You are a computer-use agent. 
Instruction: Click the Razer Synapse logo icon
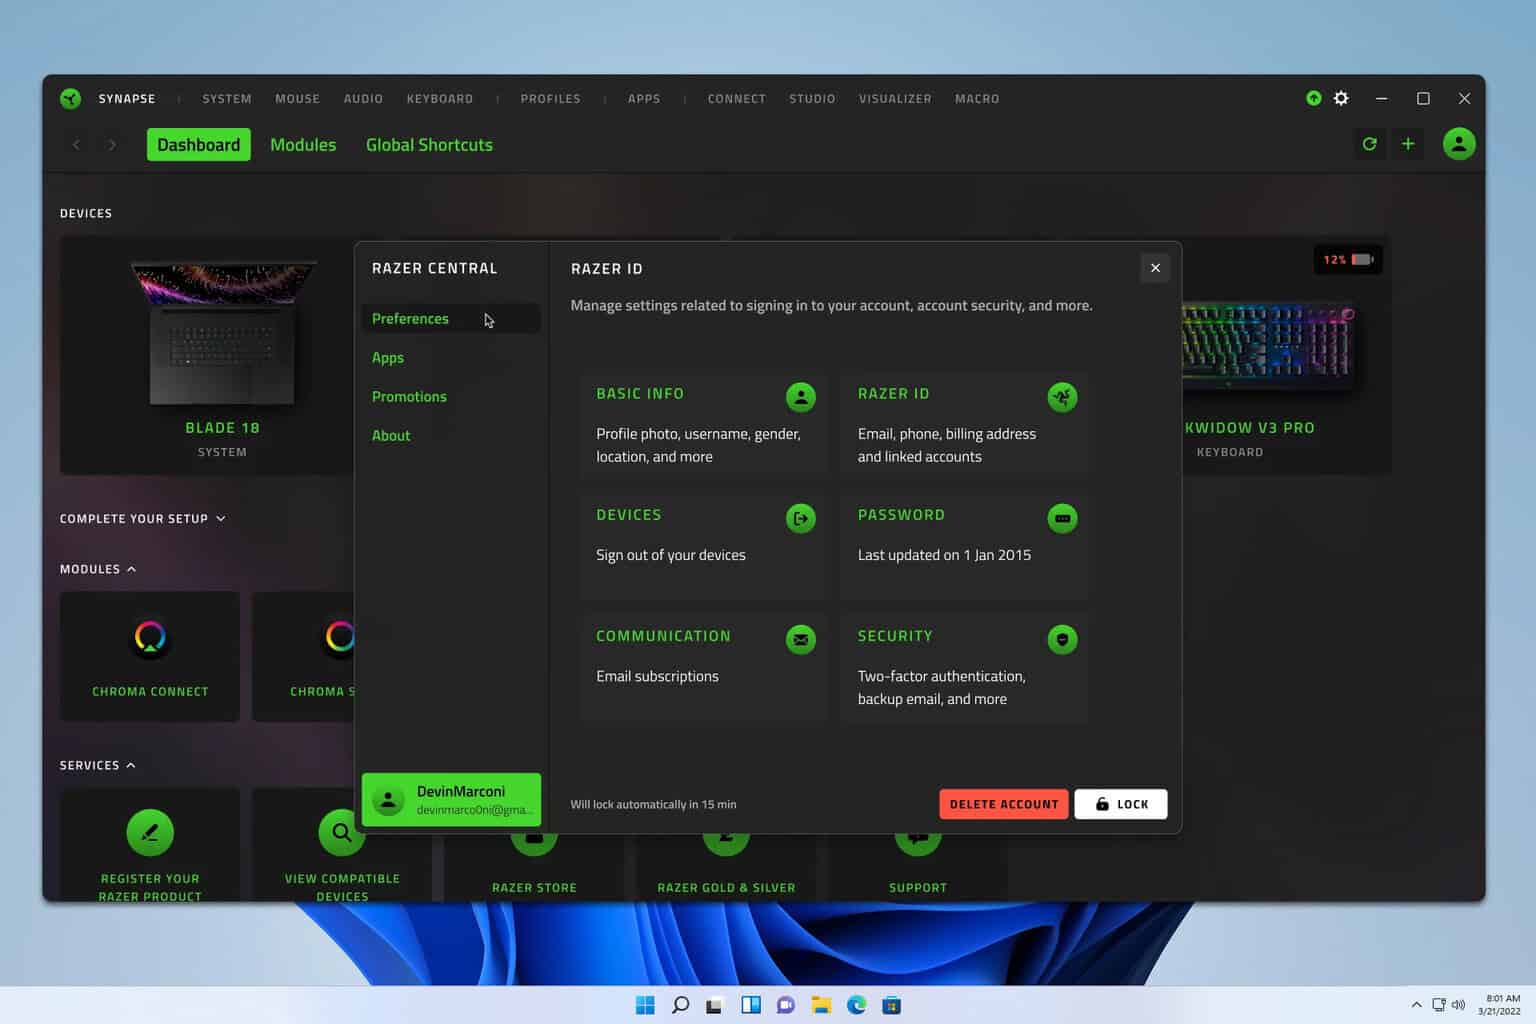pyautogui.click(x=70, y=98)
